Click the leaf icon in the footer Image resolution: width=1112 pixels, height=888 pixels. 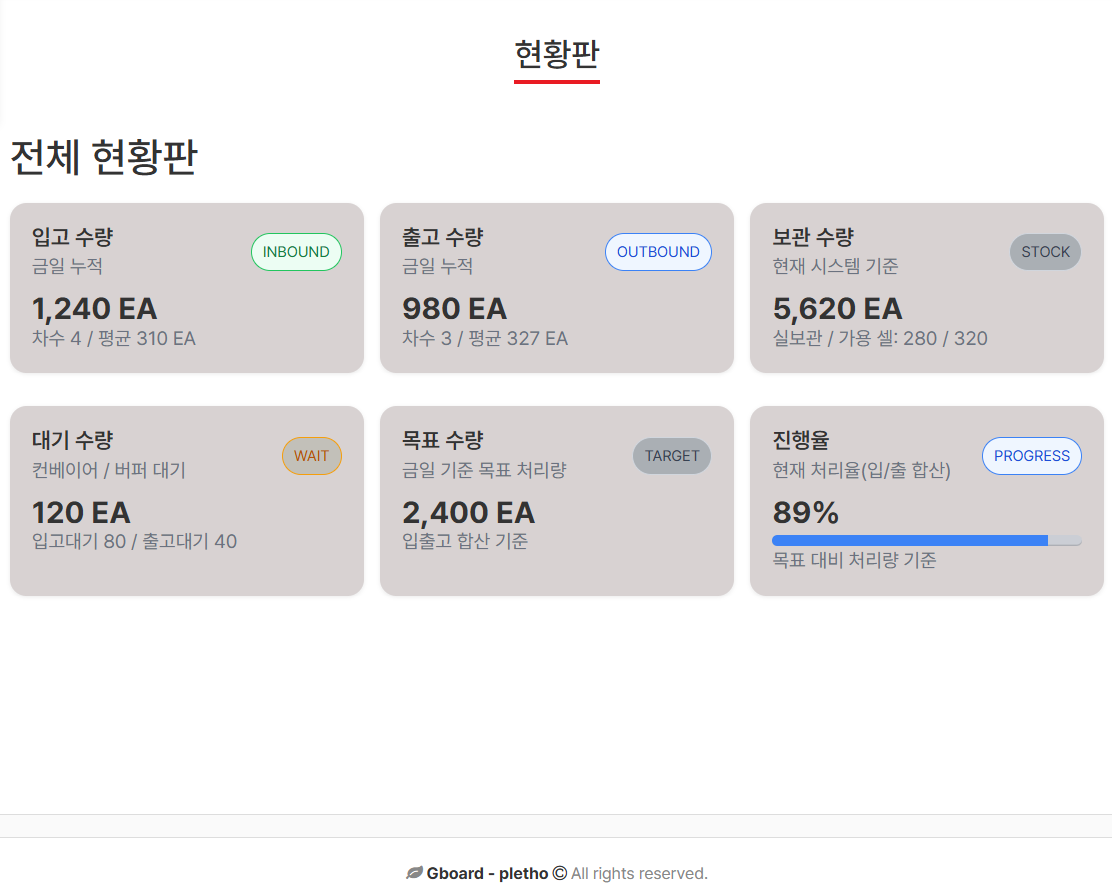pyautogui.click(x=414, y=873)
